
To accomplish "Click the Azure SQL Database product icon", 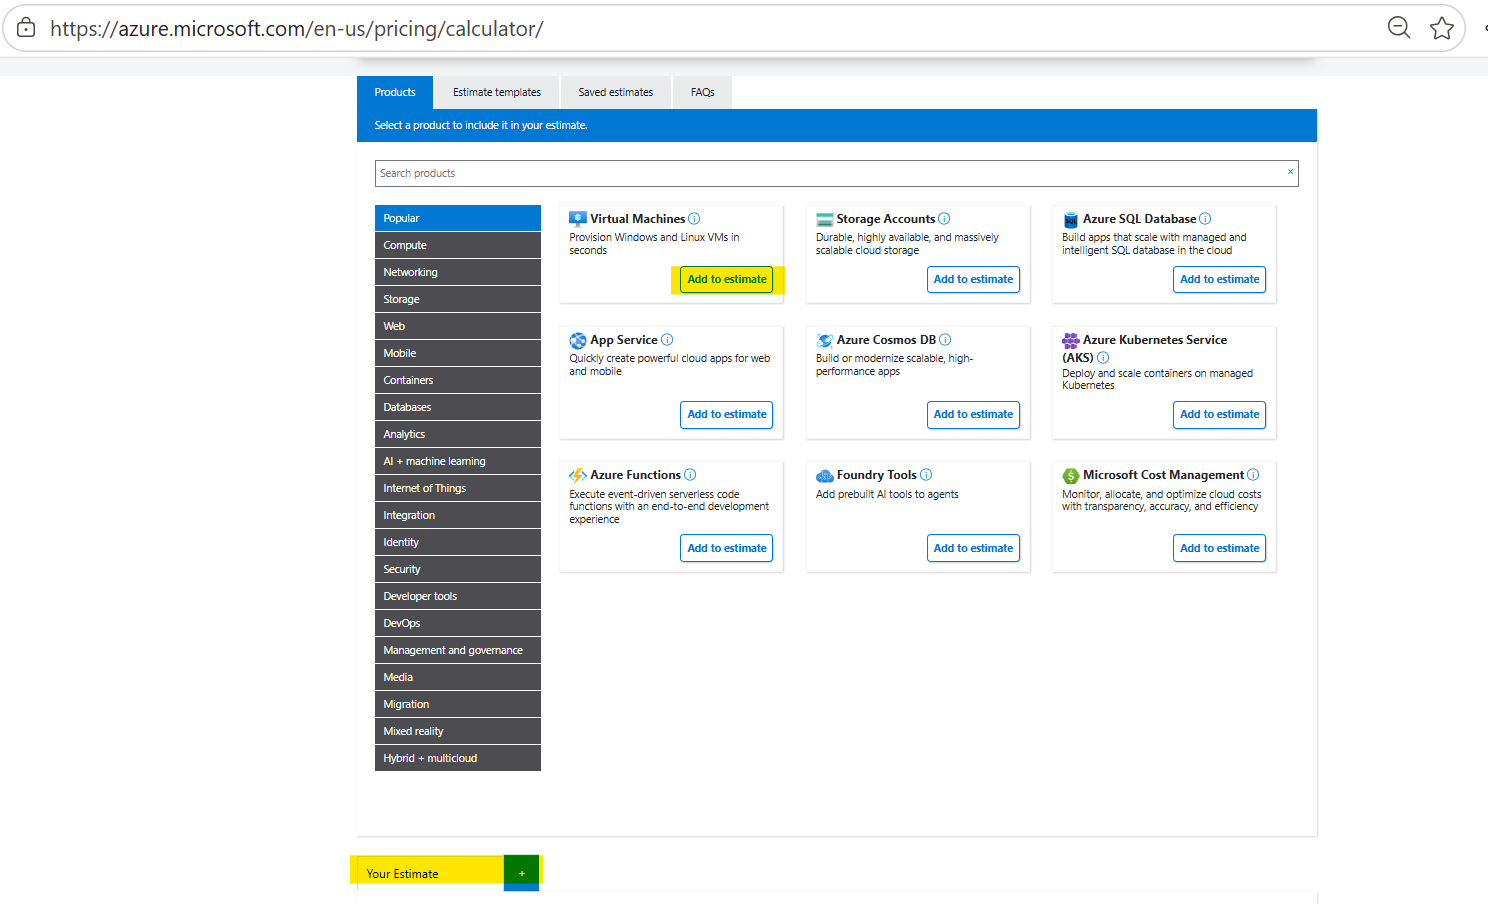I will click(1071, 219).
